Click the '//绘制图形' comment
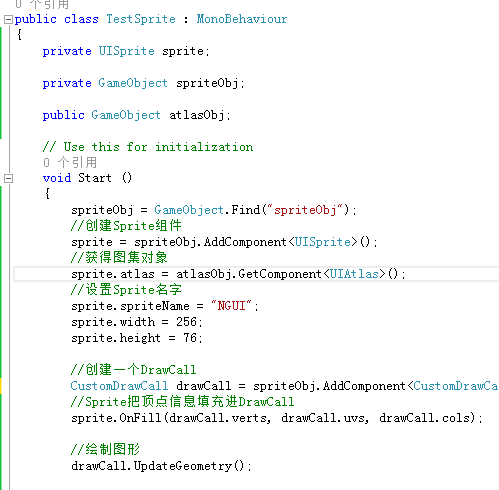The image size is (499, 490). (105, 449)
